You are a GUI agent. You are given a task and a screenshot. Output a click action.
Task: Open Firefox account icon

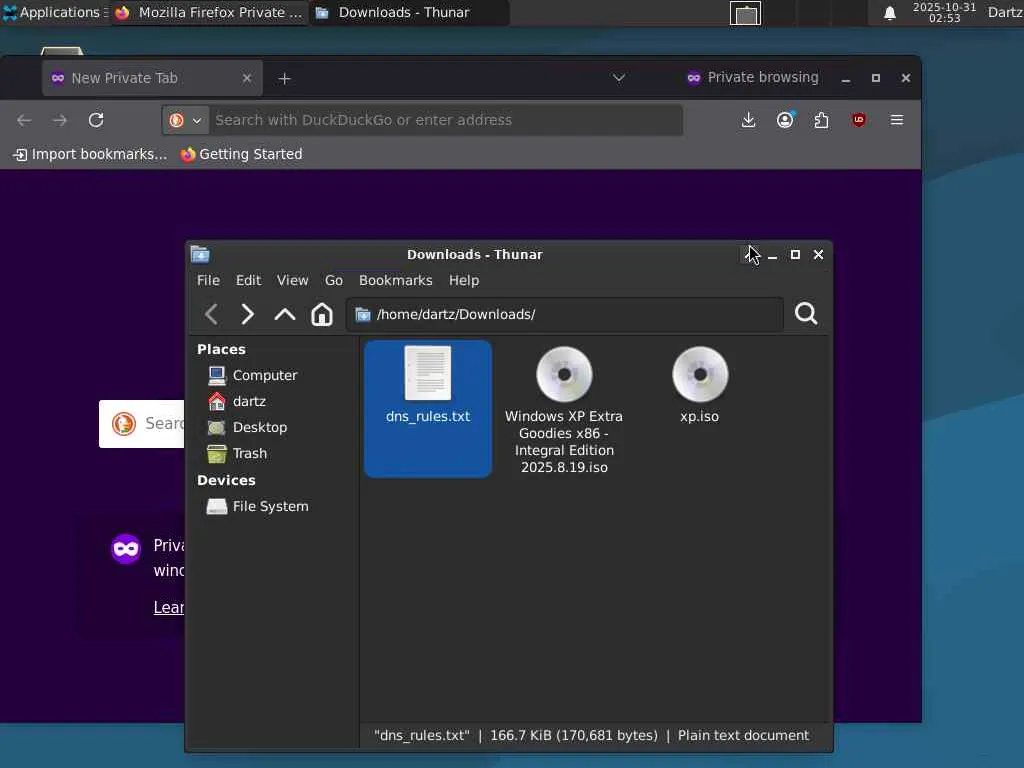pos(785,120)
